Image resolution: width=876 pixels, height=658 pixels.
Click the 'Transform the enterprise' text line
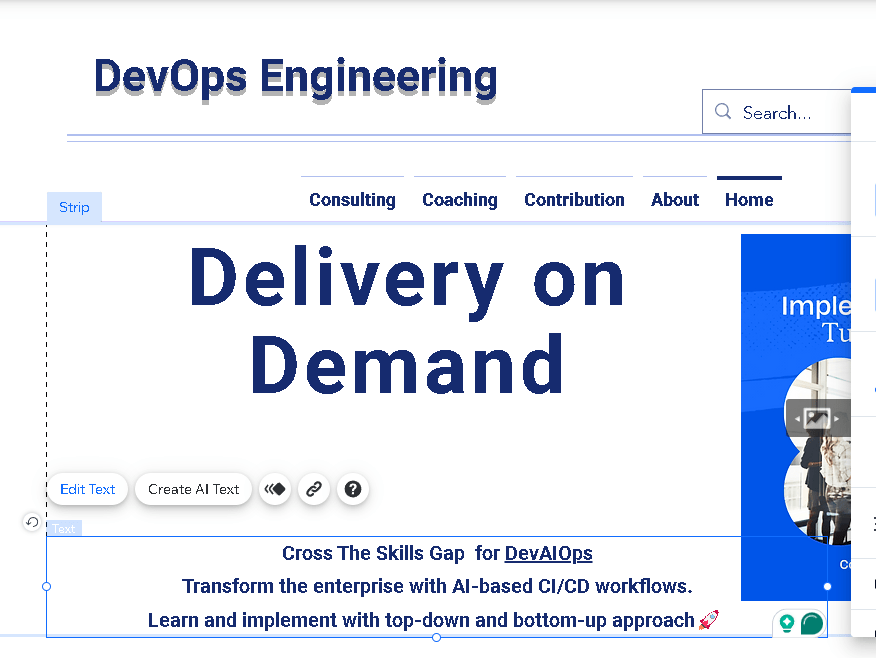[437, 587]
